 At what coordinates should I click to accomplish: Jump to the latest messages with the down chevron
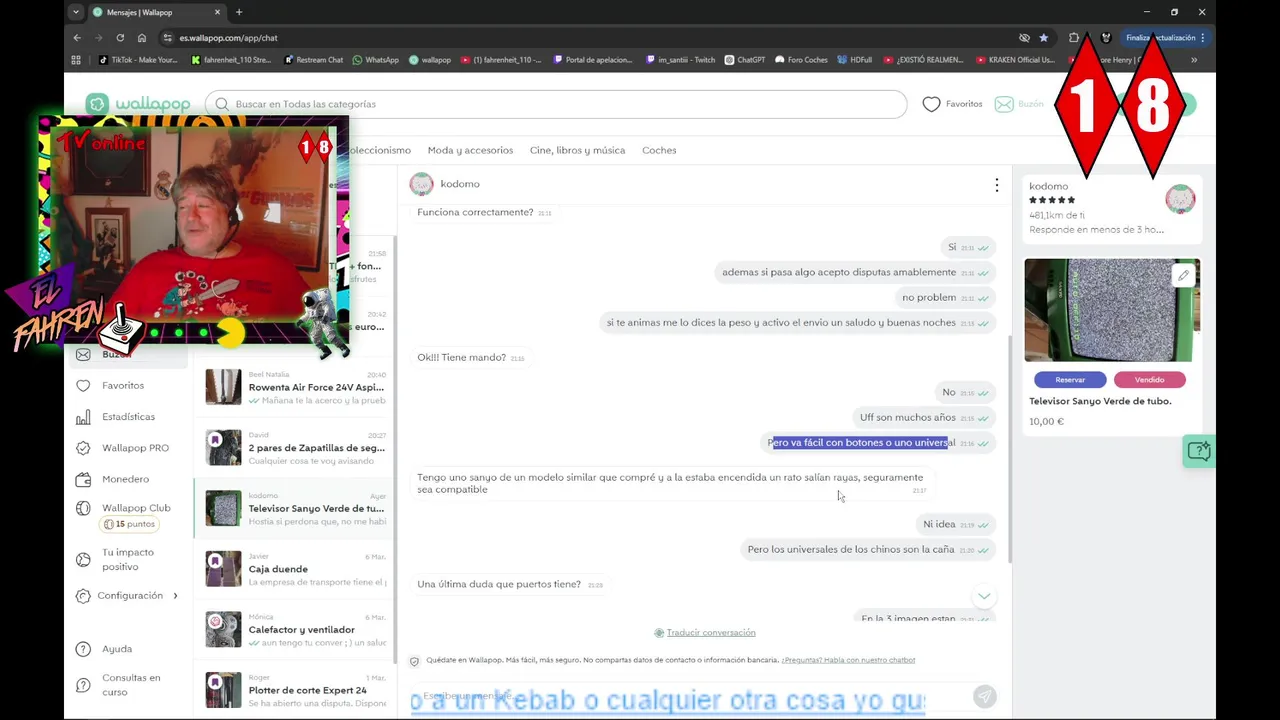coord(984,596)
